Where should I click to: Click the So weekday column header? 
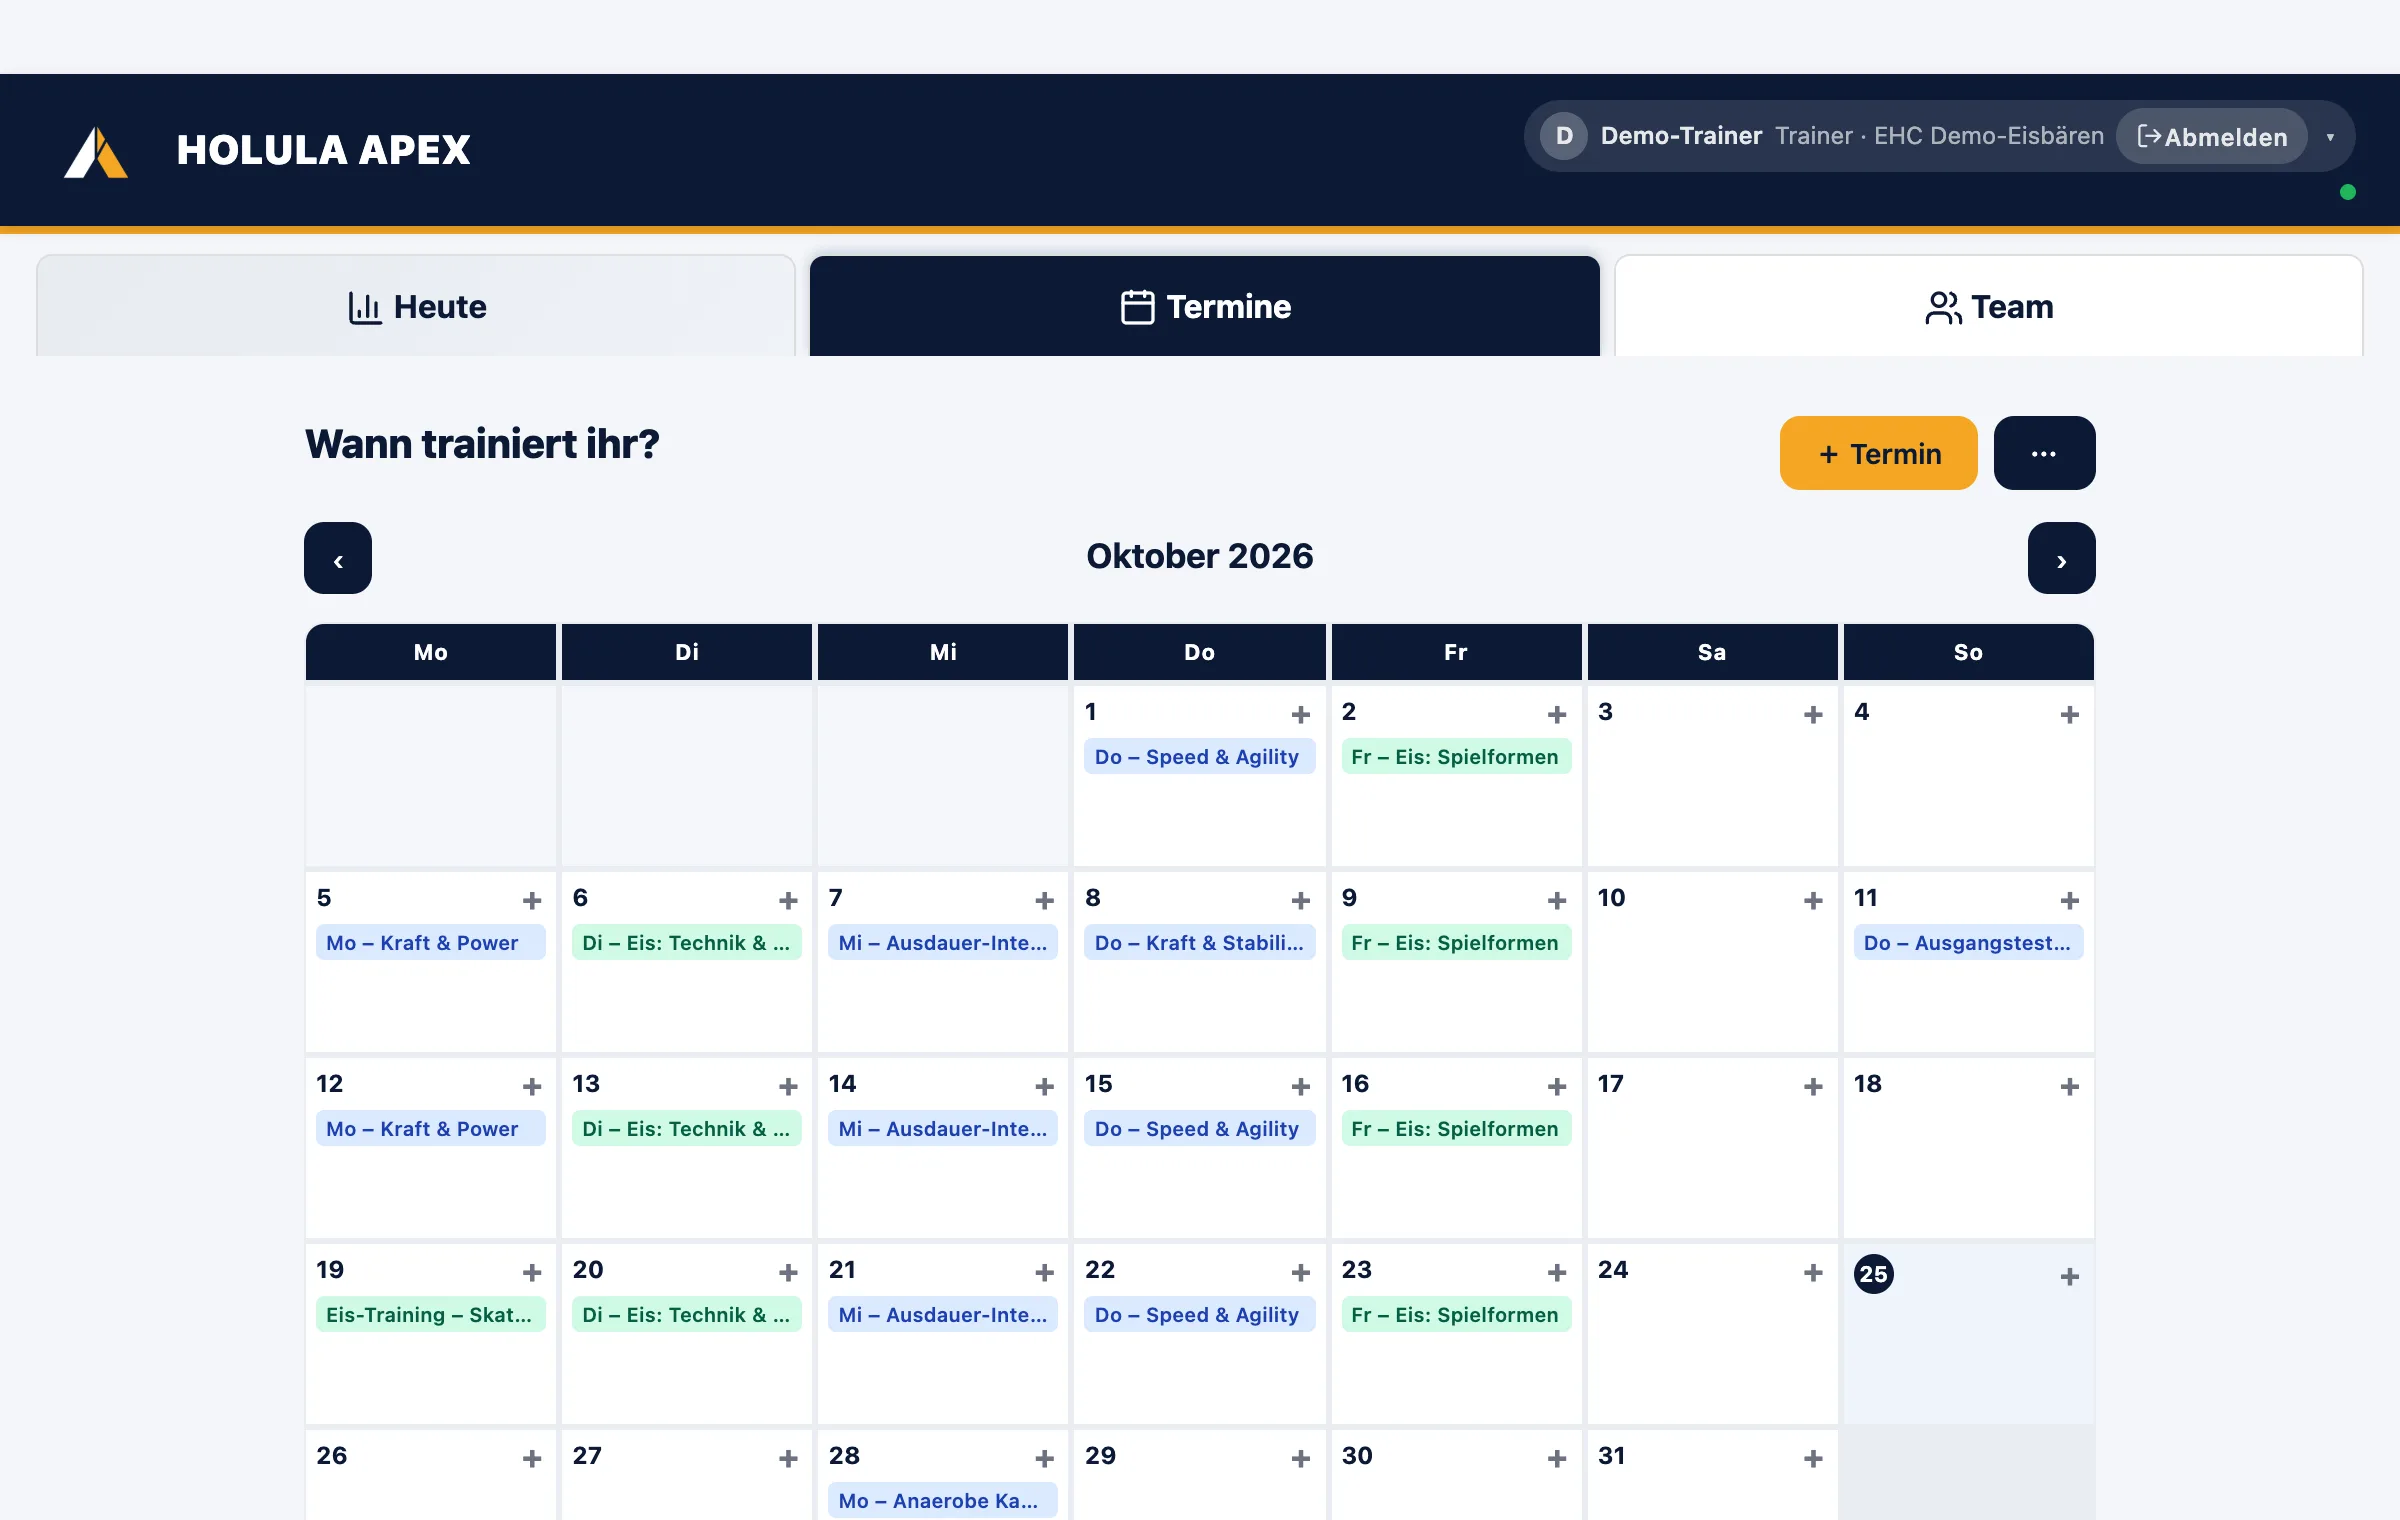(1968, 652)
